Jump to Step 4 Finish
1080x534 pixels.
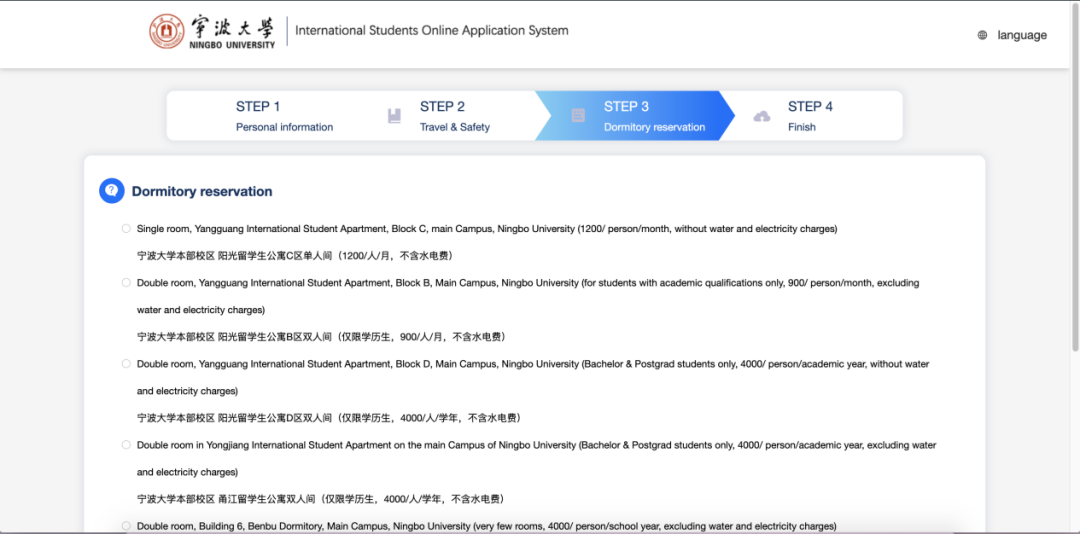coord(809,116)
